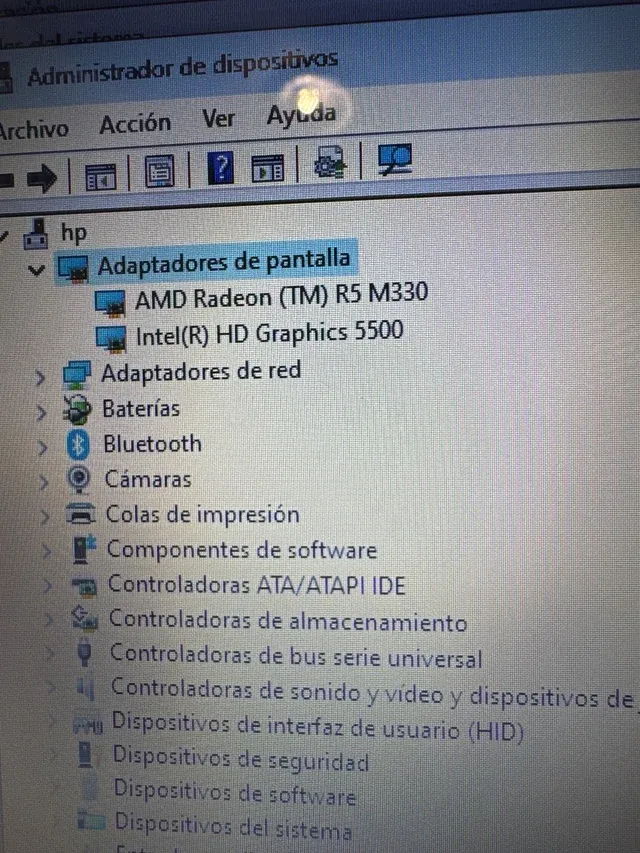This screenshot has height=853, width=640.
Task: Click the HID devices icon
Action: point(88,726)
